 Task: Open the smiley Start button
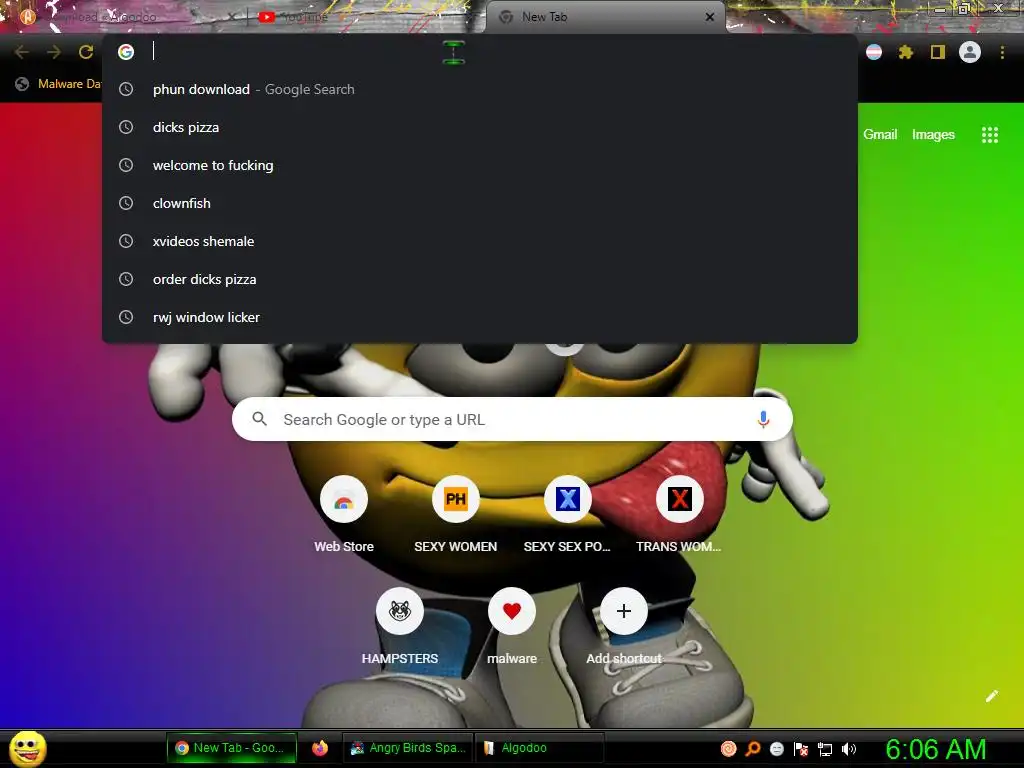(x=27, y=748)
